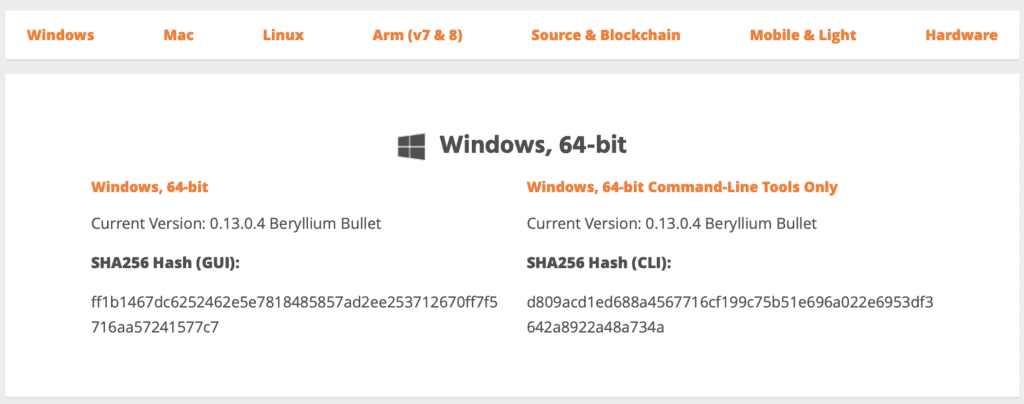Click the CLI hash line ending 48a734a
Screen dimensions: 1024x404
click(x=596, y=327)
